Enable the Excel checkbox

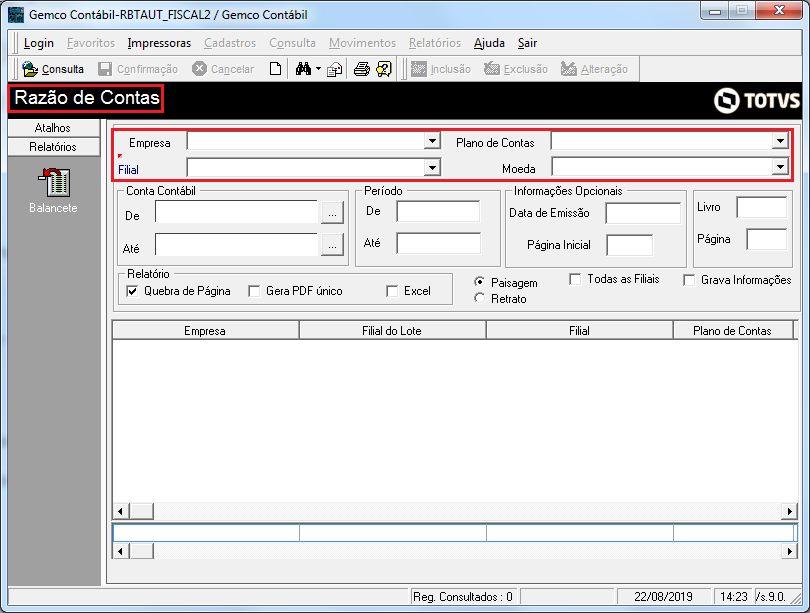click(x=392, y=291)
